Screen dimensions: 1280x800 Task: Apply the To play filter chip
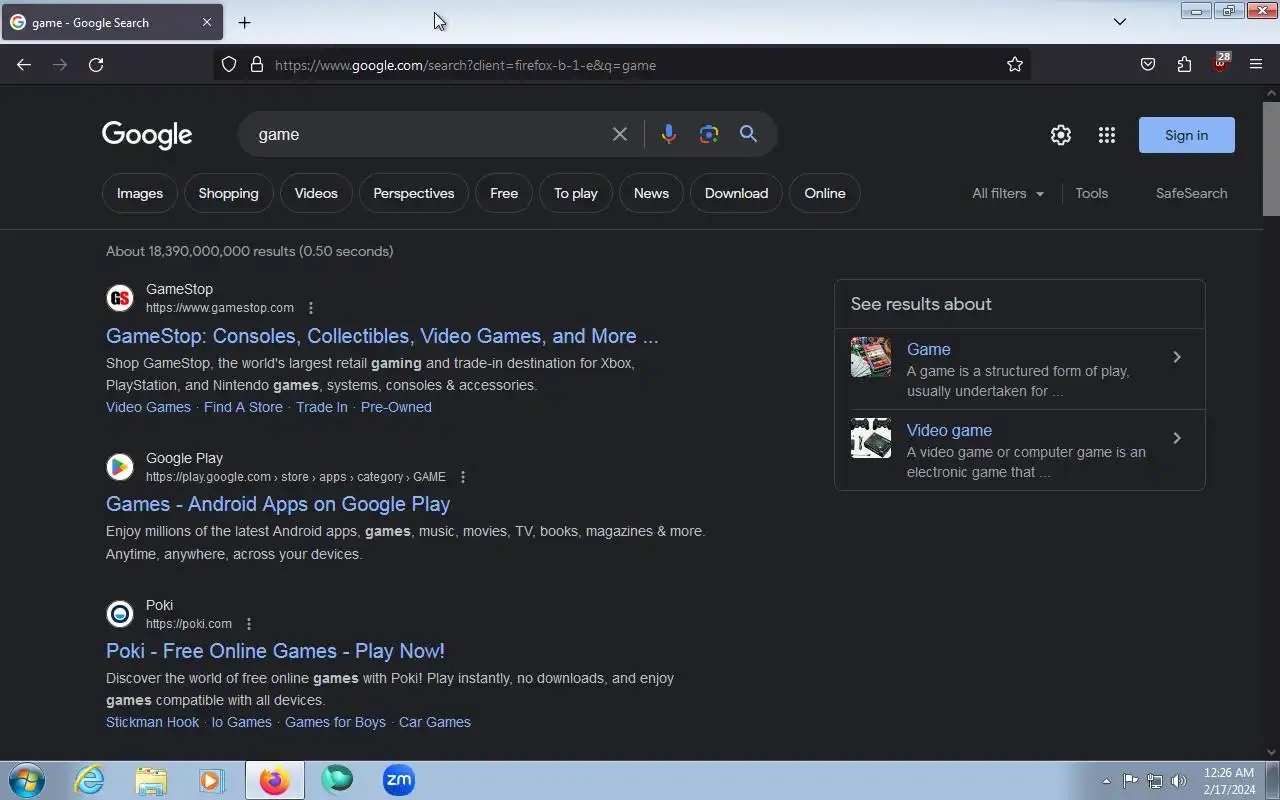pyautogui.click(x=576, y=193)
